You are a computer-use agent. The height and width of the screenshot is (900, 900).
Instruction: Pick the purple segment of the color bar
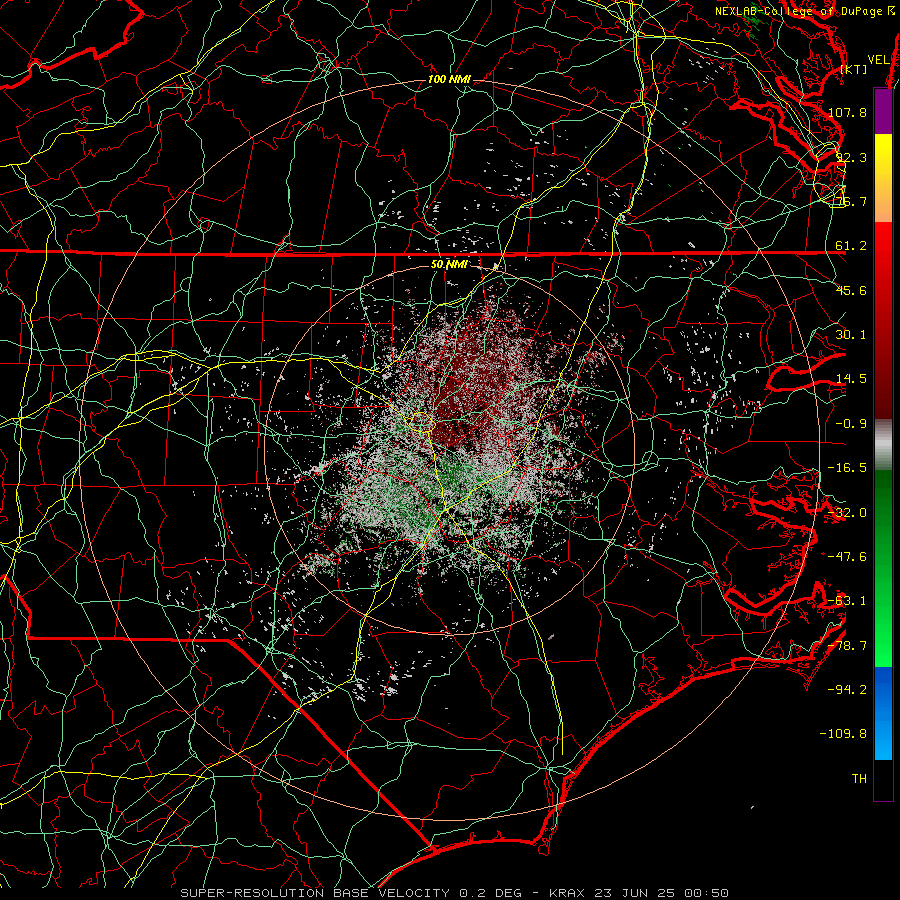[883, 111]
